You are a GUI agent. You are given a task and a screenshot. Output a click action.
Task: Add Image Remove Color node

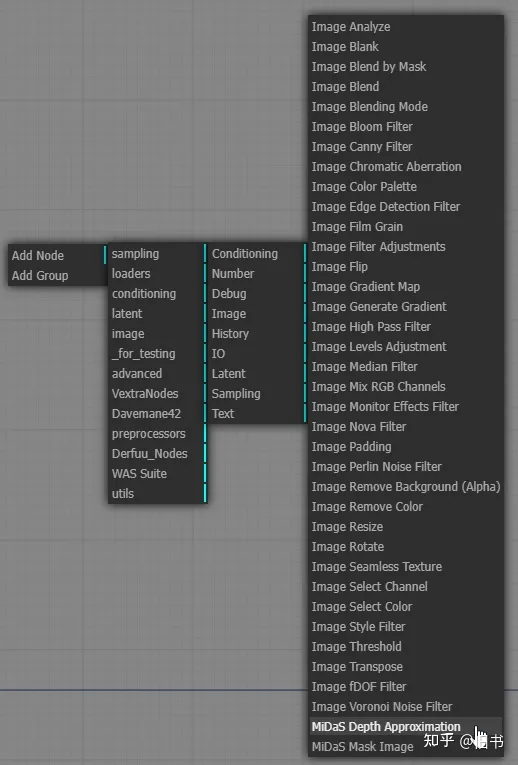(x=406, y=507)
